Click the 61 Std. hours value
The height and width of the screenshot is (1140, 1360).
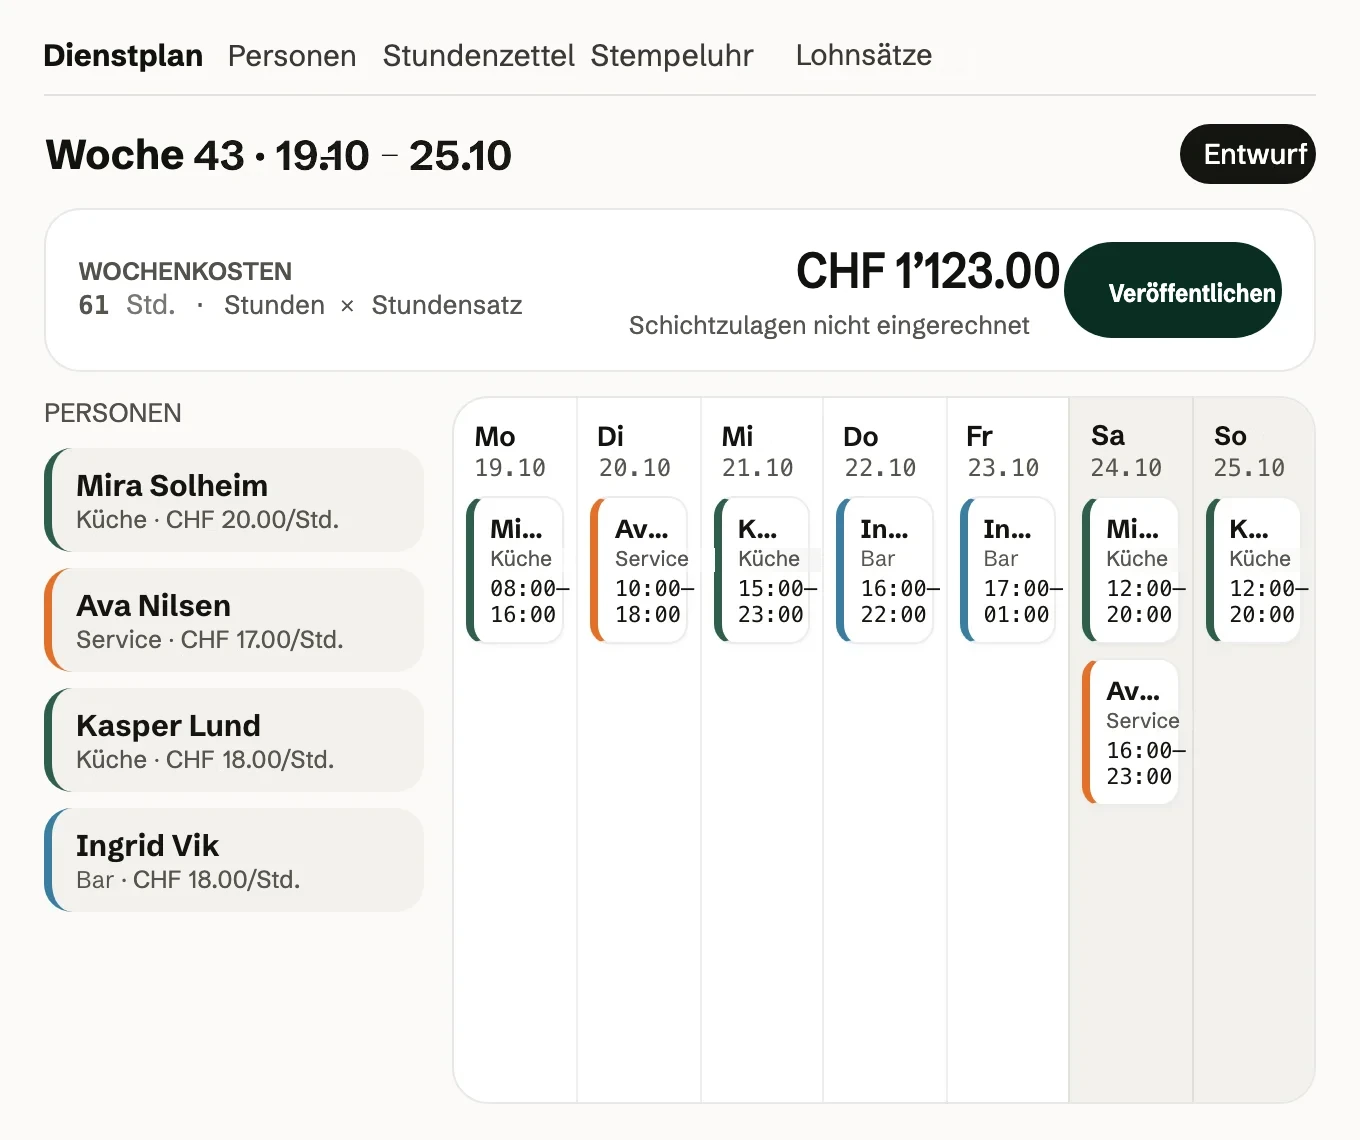127,305
